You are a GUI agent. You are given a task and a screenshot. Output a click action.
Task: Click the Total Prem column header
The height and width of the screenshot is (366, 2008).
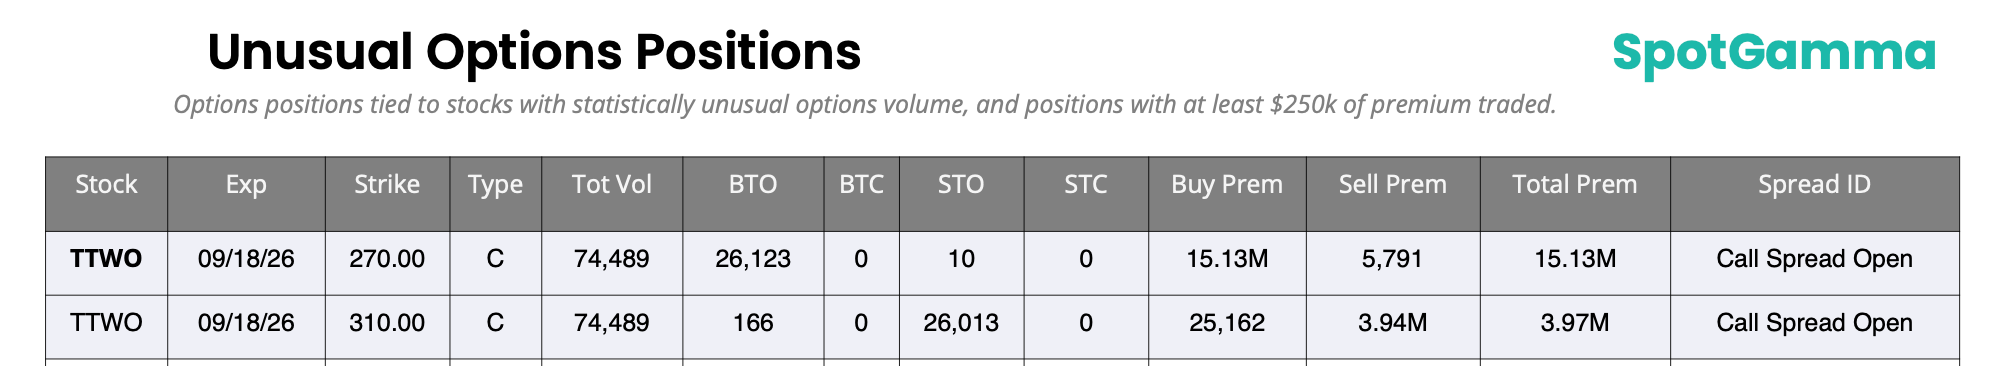1575,185
